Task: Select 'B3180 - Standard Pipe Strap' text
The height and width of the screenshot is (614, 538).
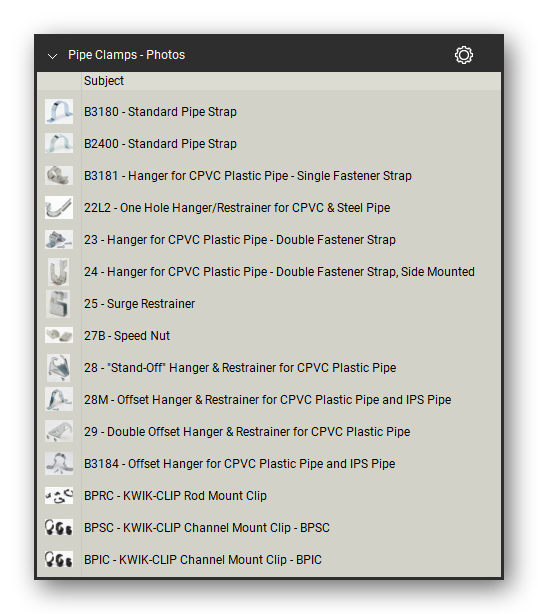Action: (x=160, y=112)
